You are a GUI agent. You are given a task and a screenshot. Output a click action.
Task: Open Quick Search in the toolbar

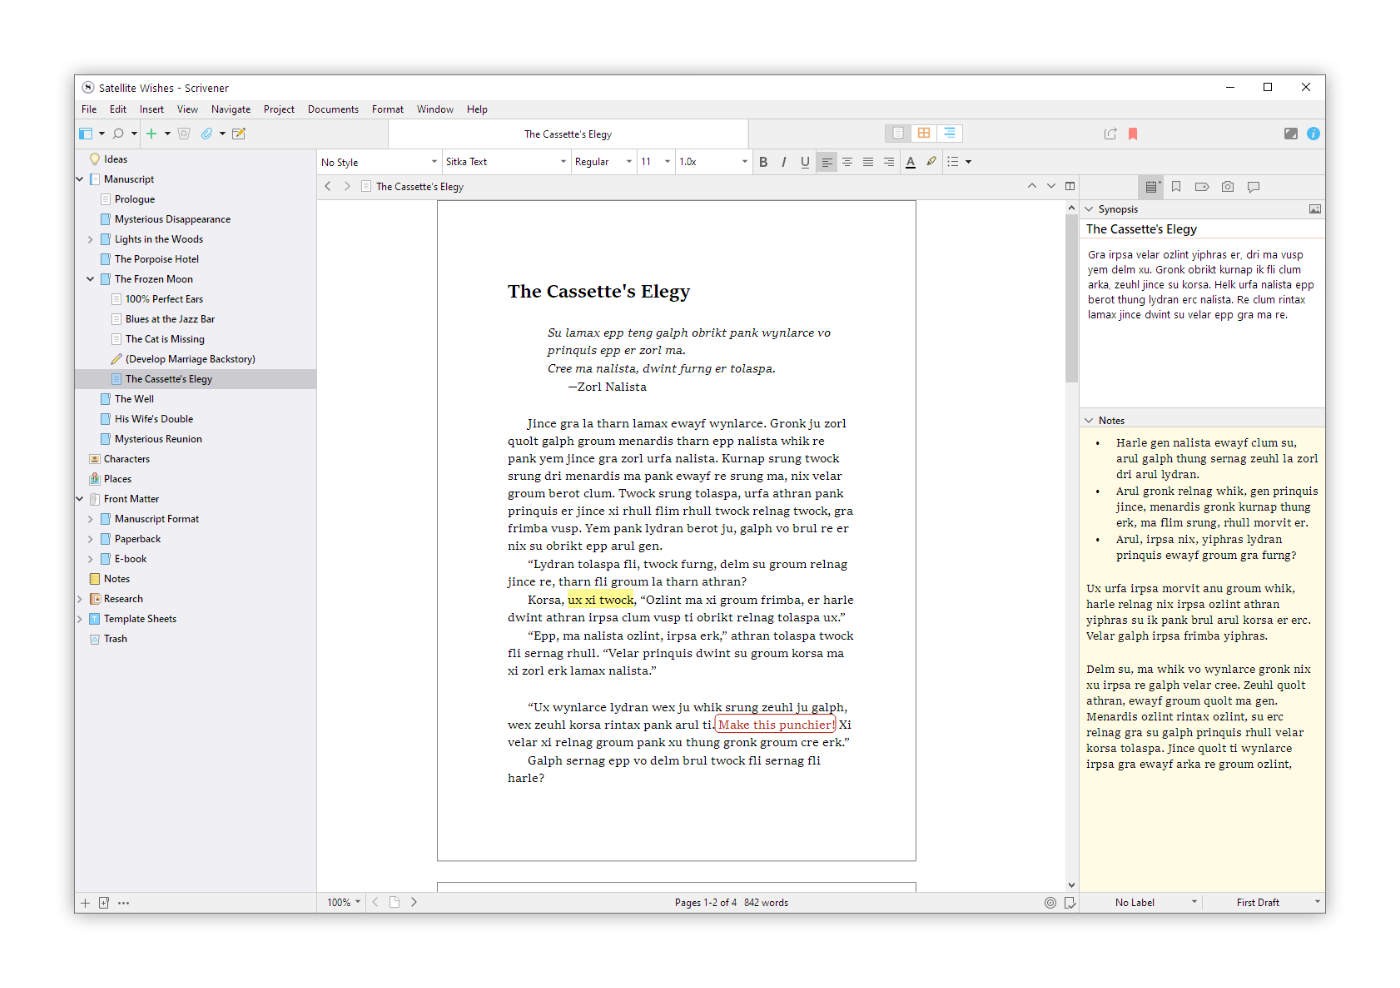tap(118, 133)
